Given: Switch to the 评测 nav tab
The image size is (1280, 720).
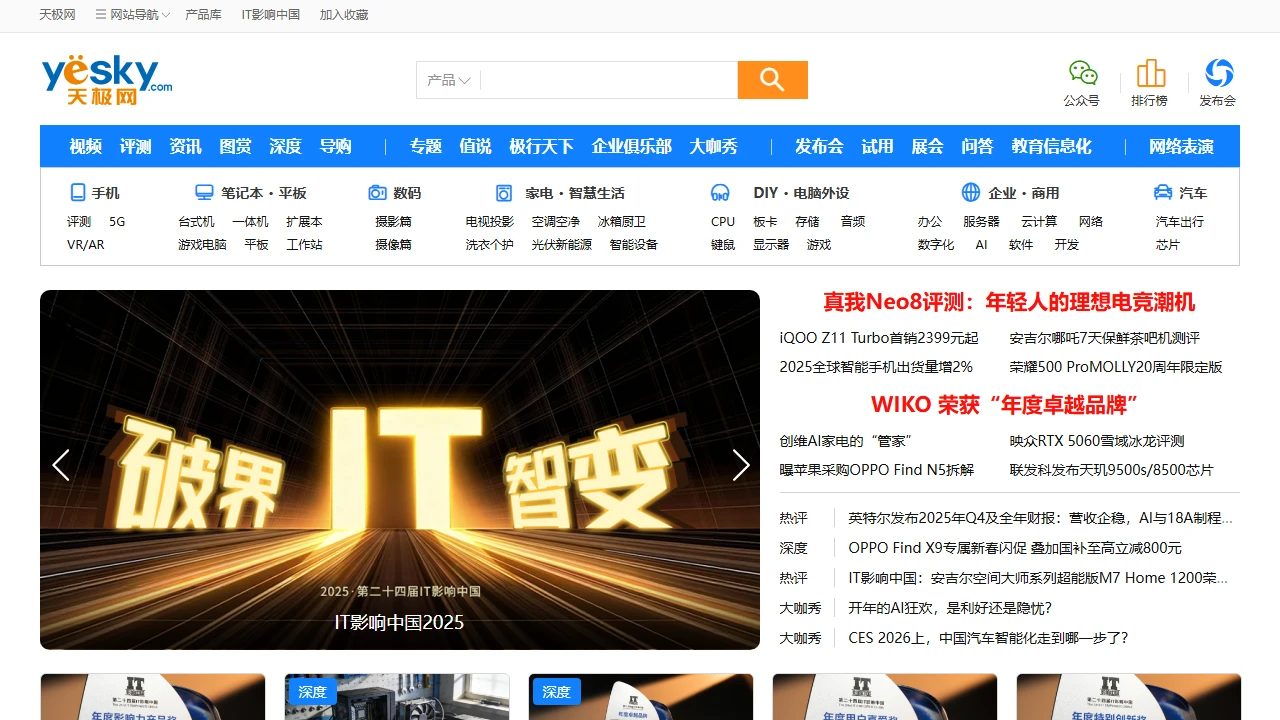Looking at the screenshot, I should click(135, 146).
